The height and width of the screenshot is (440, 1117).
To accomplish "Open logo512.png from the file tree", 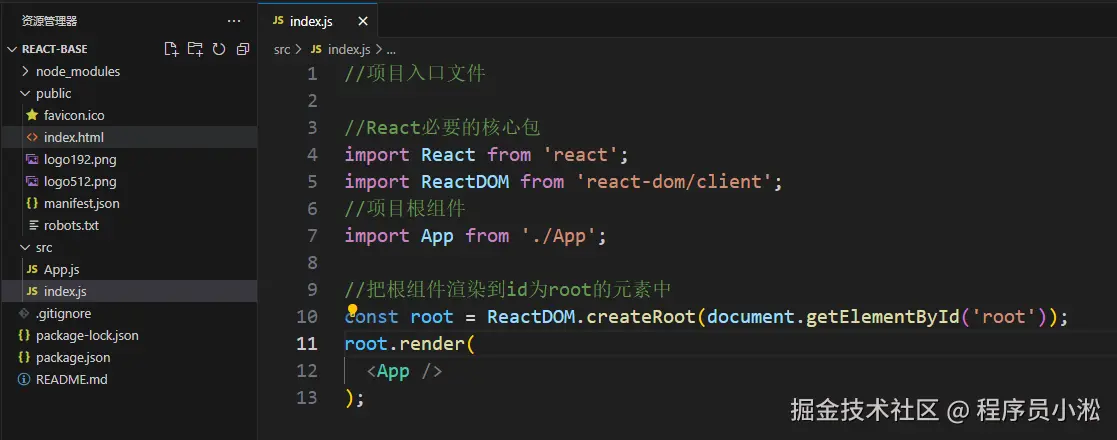I will pyautogui.click(x=78, y=181).
